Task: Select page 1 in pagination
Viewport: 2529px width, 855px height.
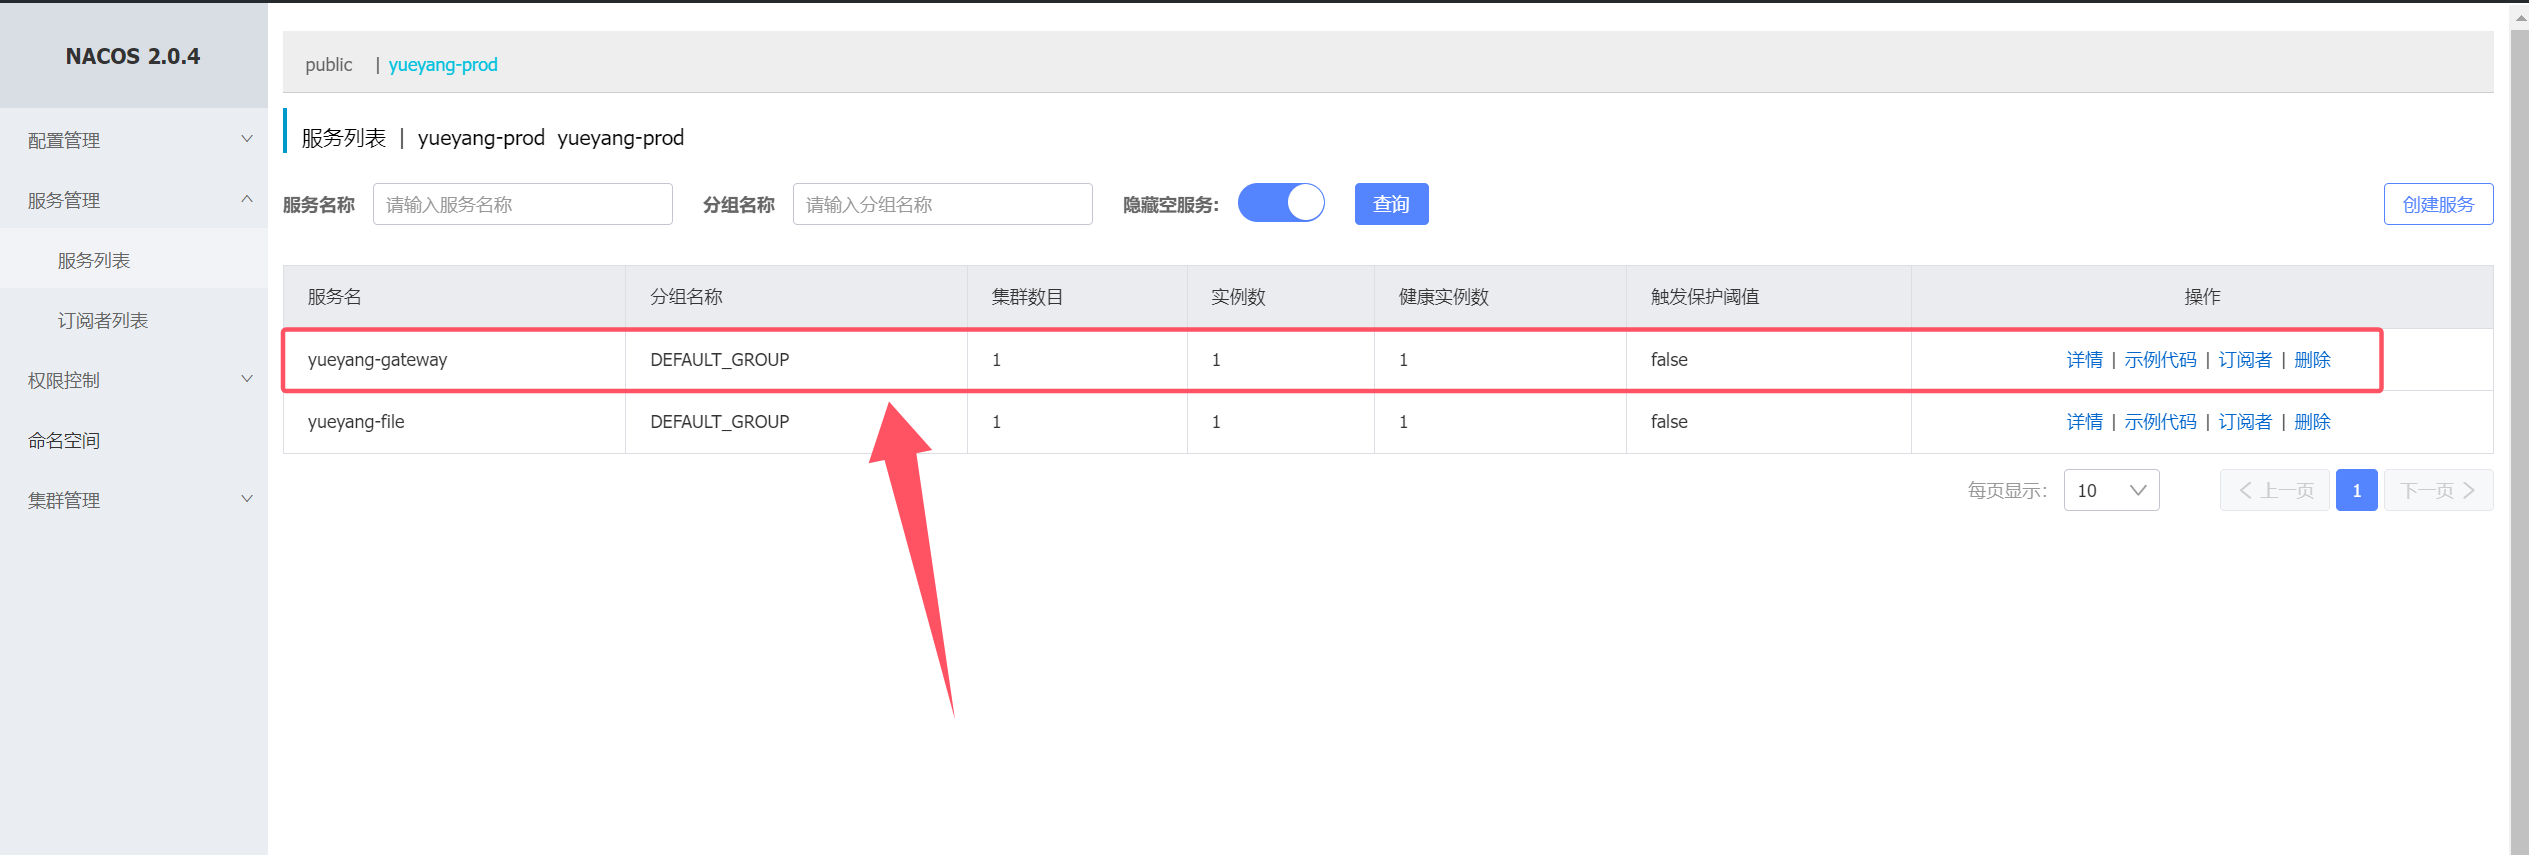Action: (2356, 490)
